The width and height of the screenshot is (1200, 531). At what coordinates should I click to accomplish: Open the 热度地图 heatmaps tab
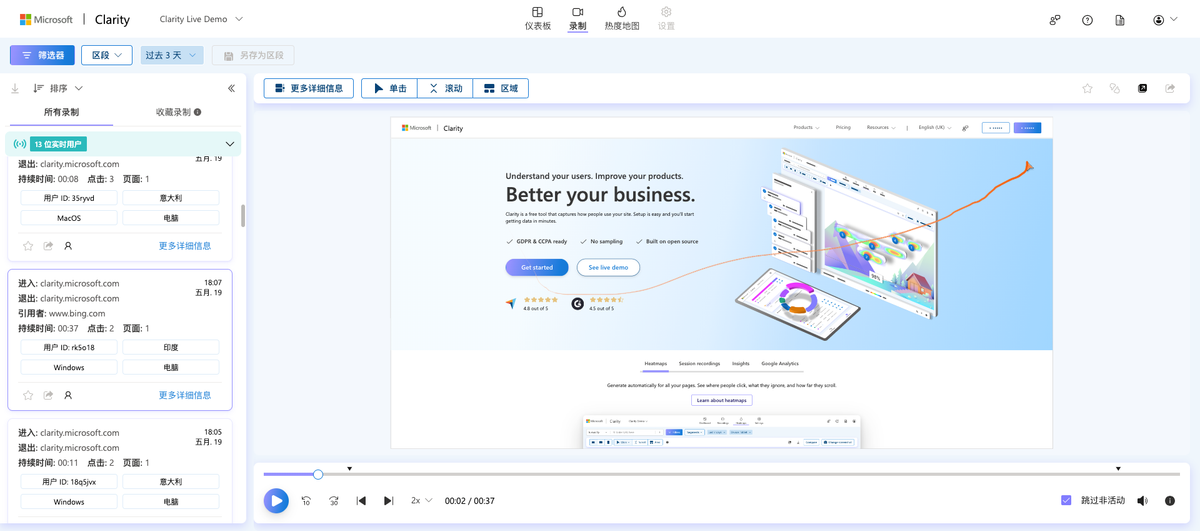(622, 18)
